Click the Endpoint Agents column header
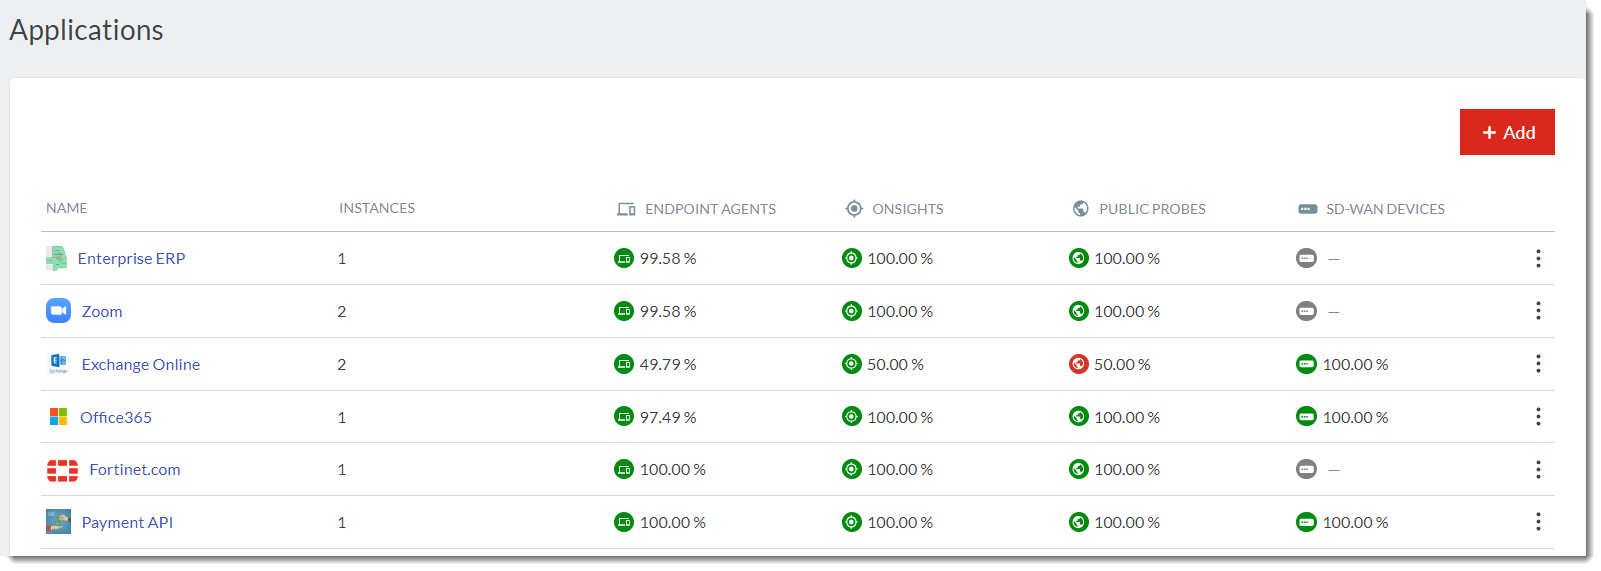 [710, 209]
